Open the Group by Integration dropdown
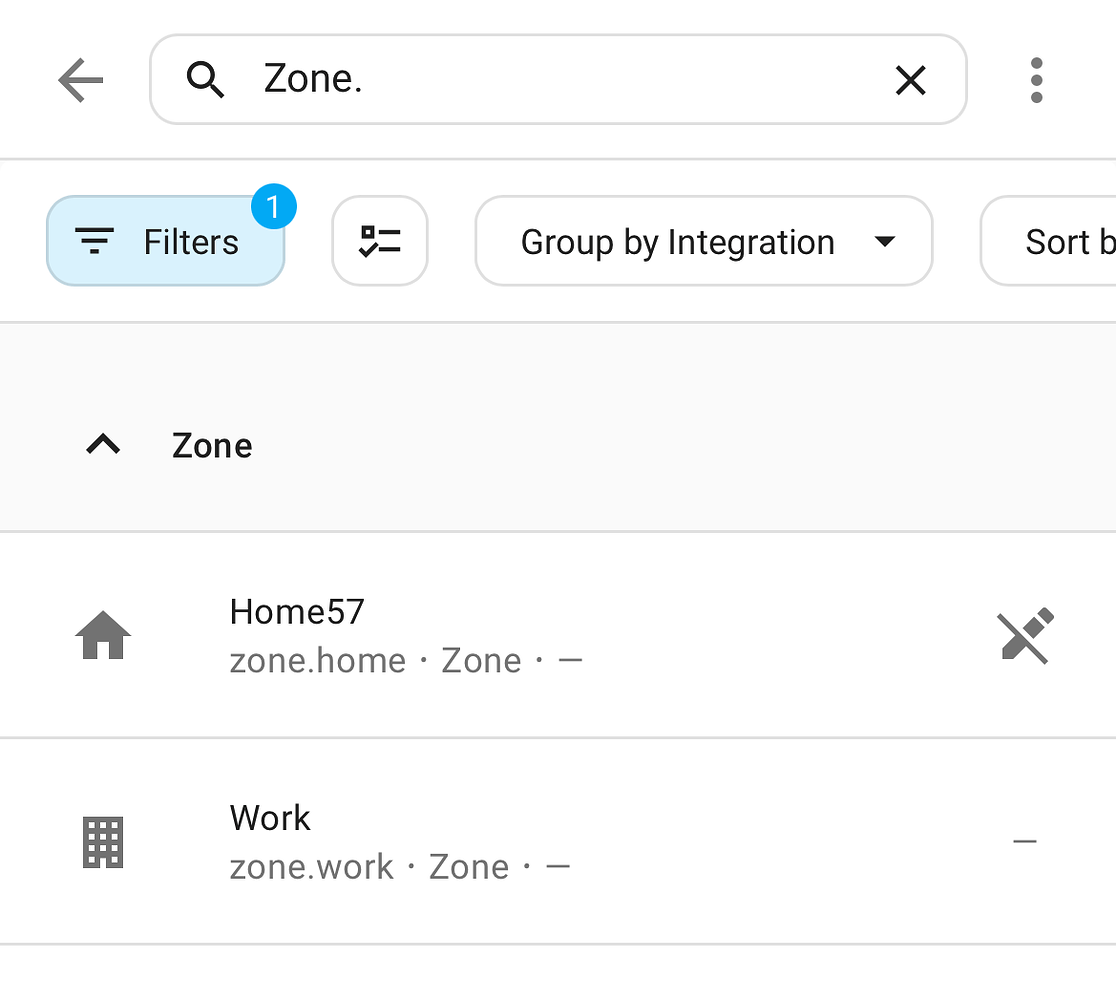 [x=704, y=241]
